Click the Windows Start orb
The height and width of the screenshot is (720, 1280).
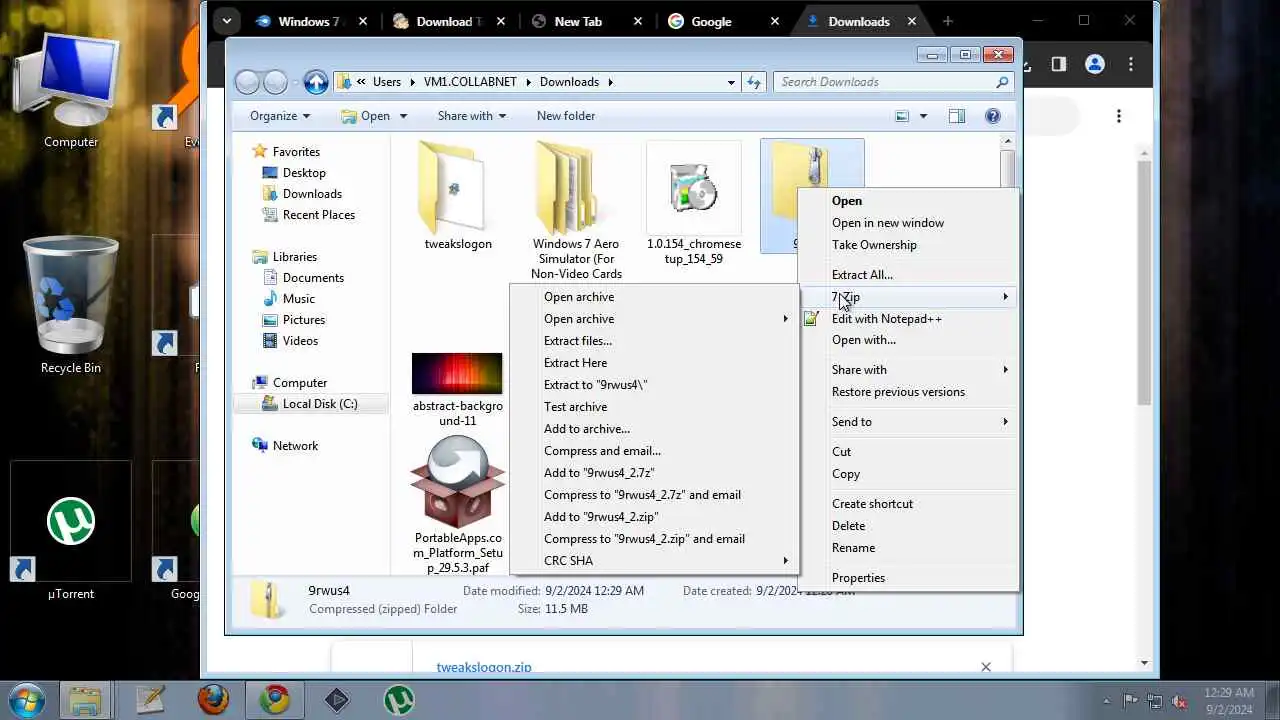[x=26, y=699]
